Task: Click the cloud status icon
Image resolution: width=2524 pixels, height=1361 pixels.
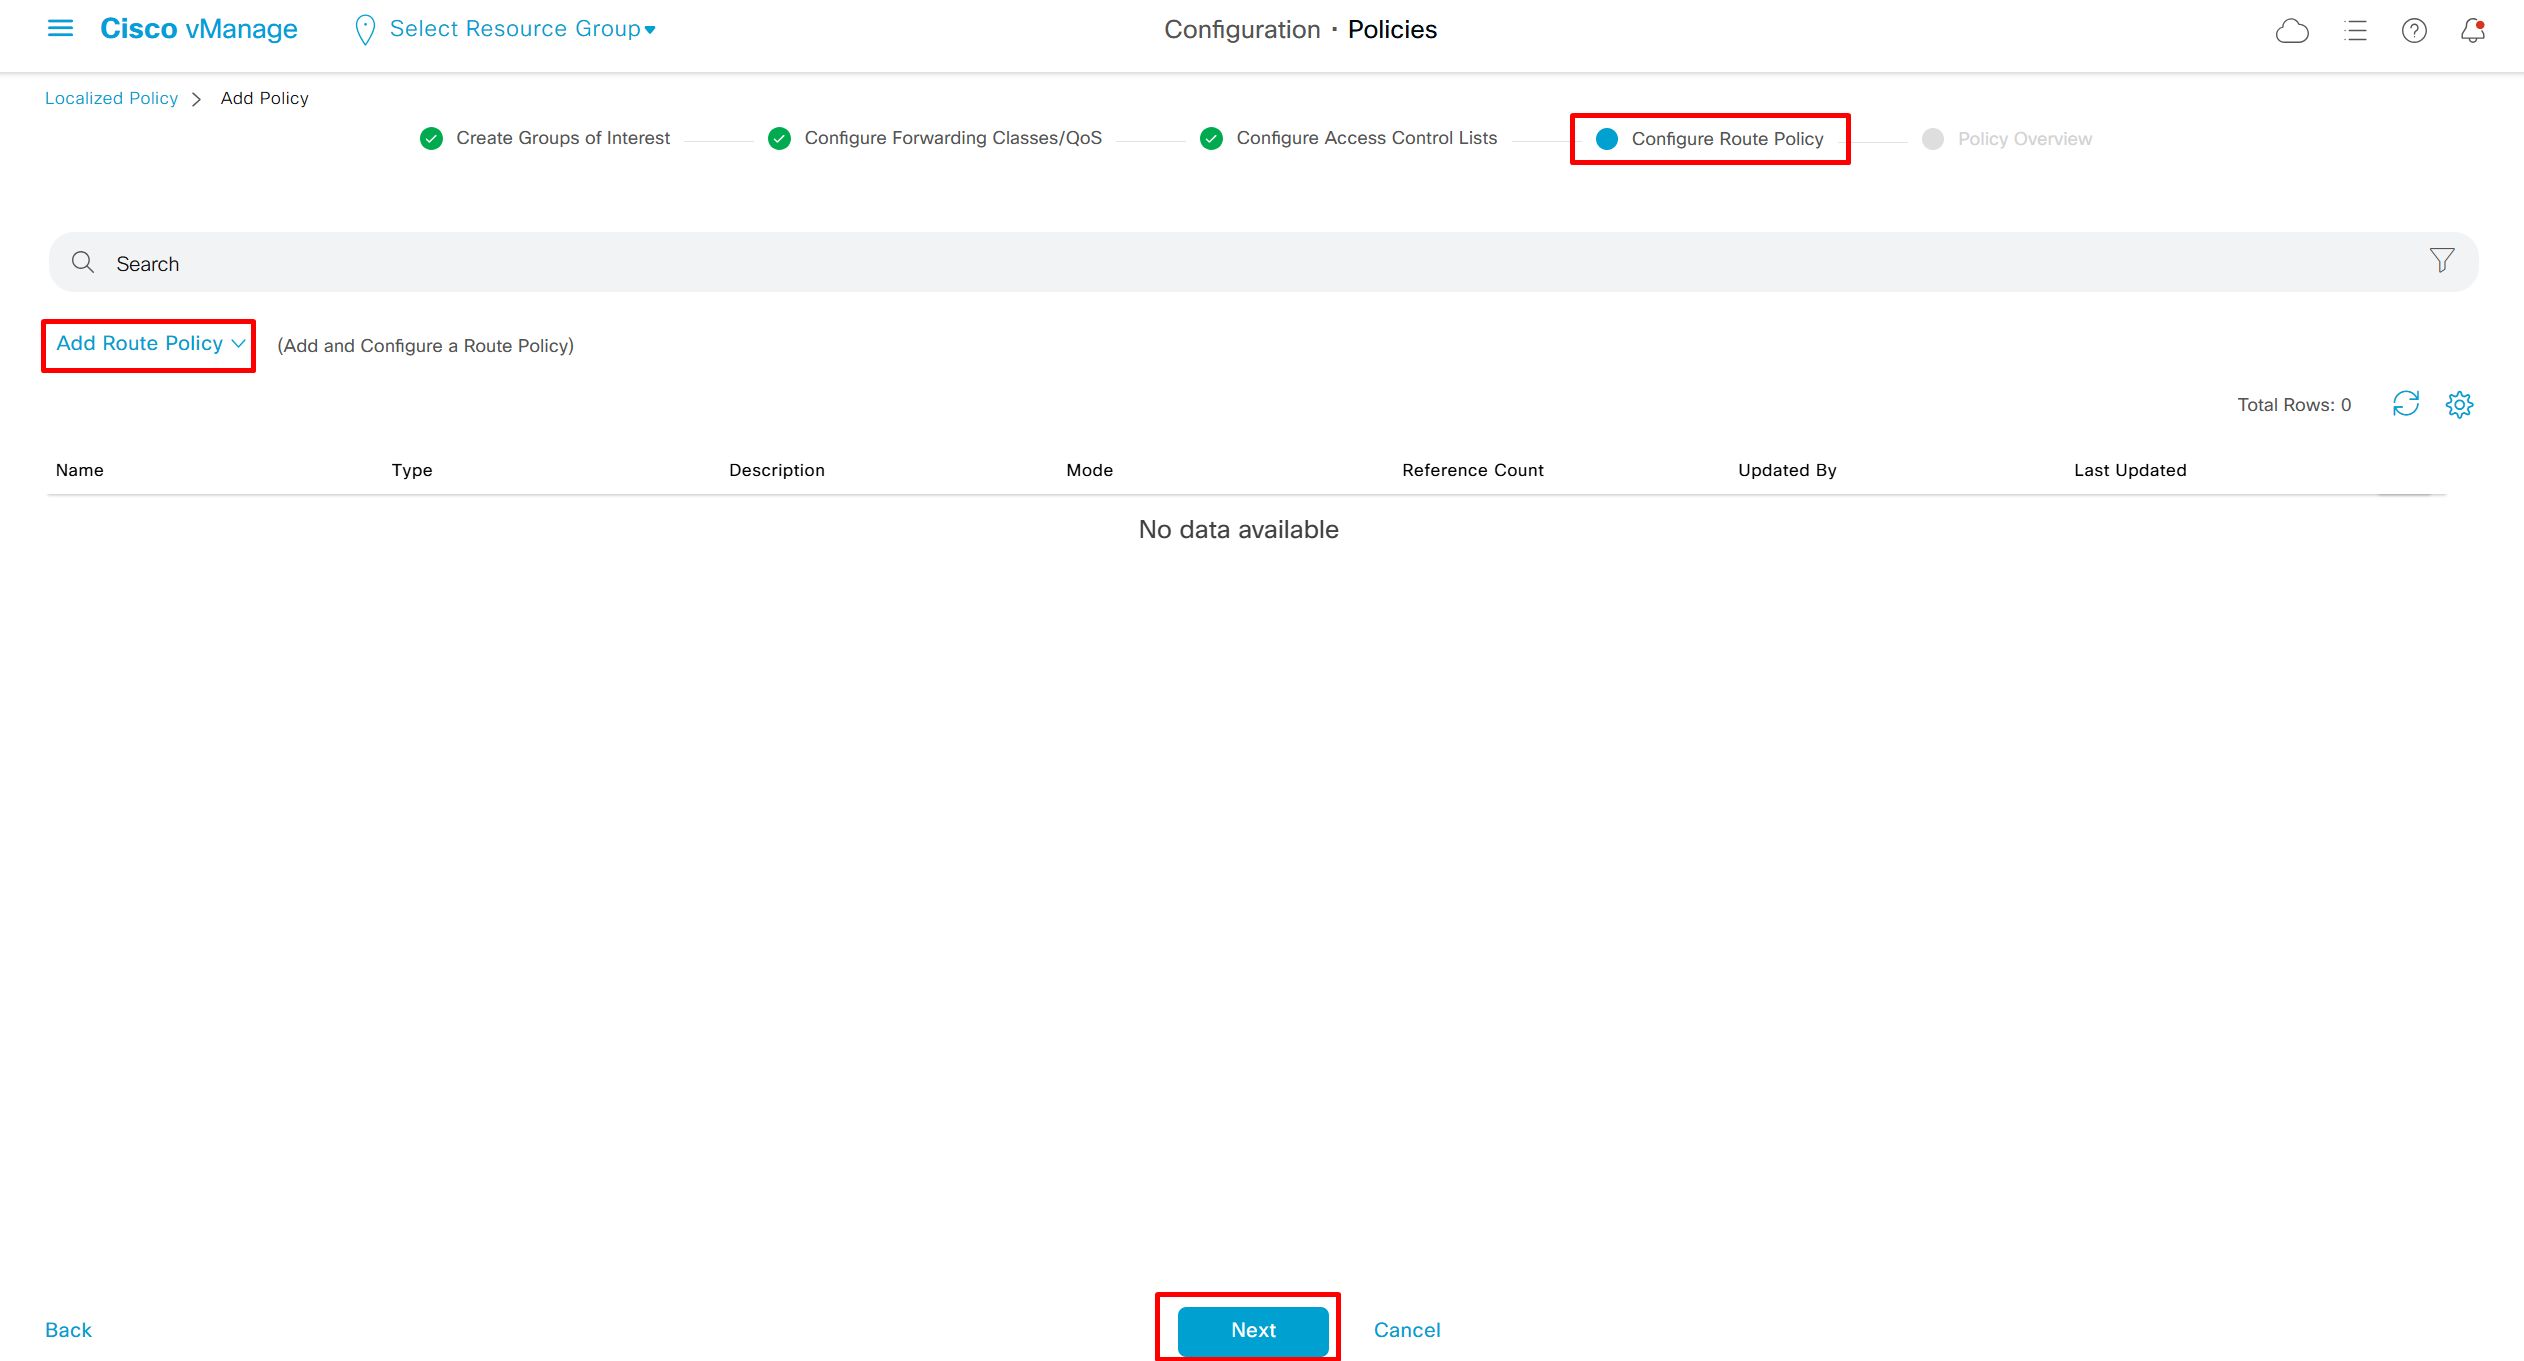Action: click(2291, 31)
